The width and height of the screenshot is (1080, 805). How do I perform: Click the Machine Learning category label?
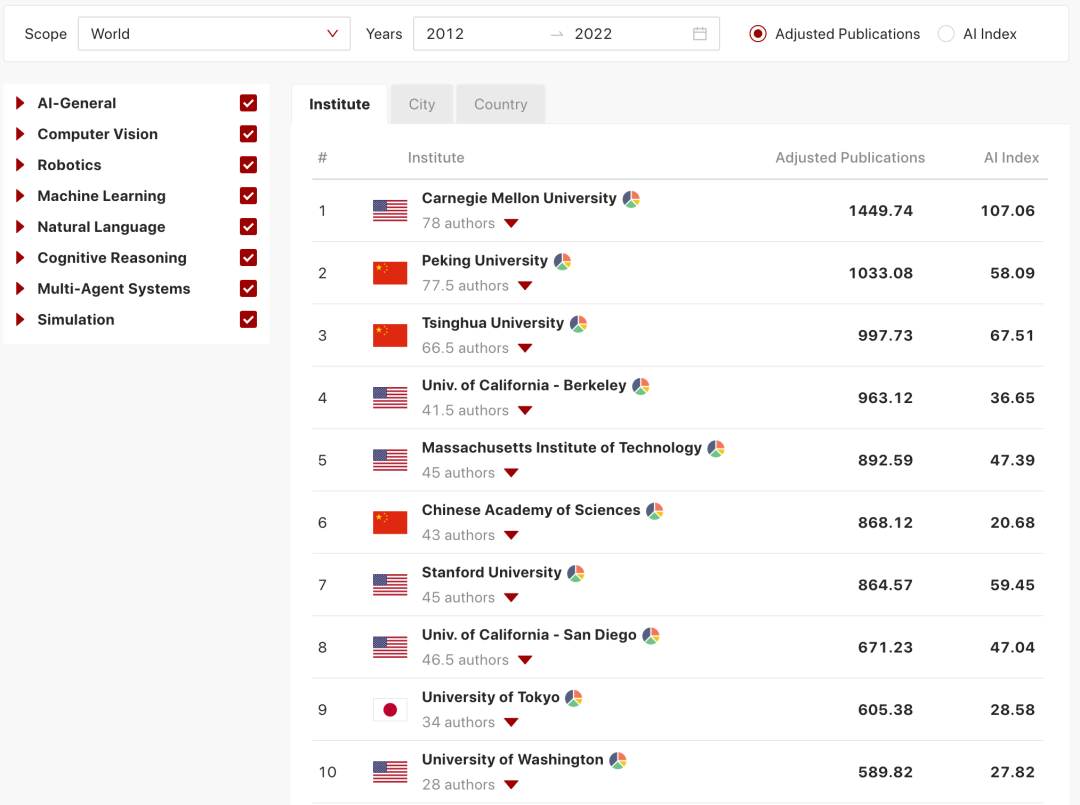pos(101,196)
